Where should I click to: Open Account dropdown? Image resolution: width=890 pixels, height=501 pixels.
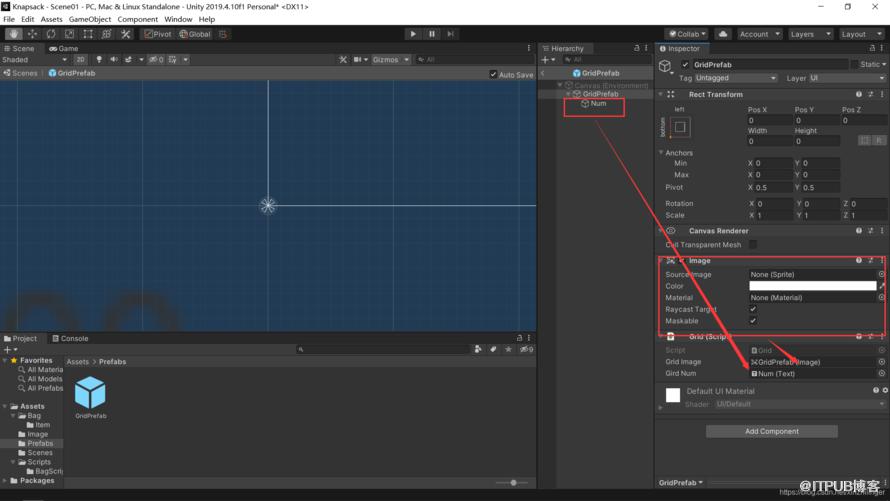[x=759, y=34]
